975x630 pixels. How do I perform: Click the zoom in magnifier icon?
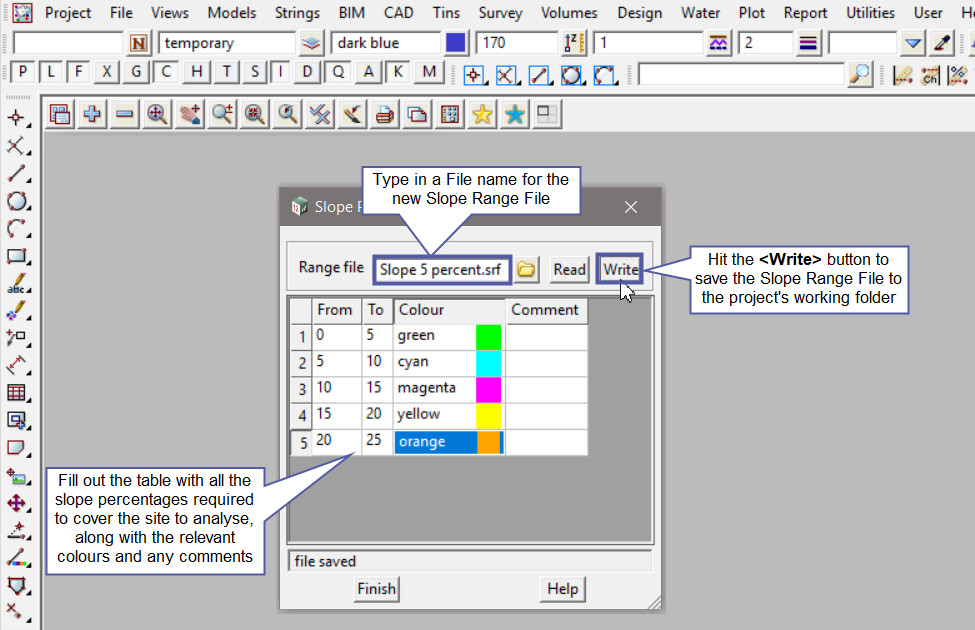pyautogui.click(x=222, y=114)
